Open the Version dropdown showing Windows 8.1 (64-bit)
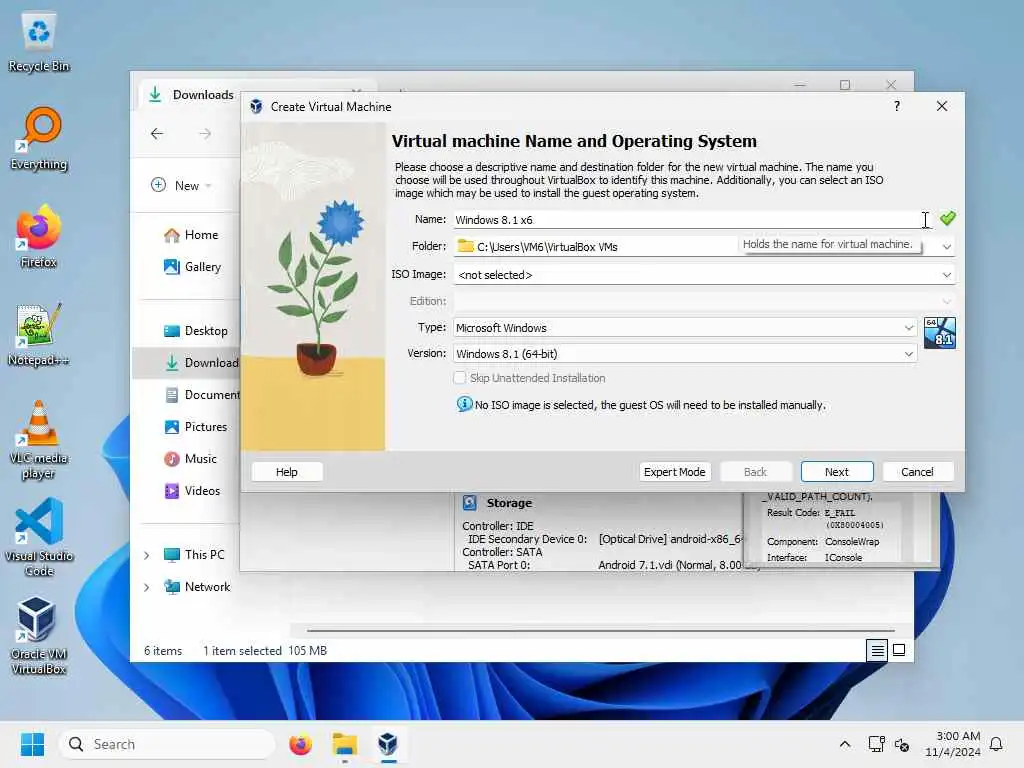This screenshot has height=768, width=1024. click(x=685, y=353)
